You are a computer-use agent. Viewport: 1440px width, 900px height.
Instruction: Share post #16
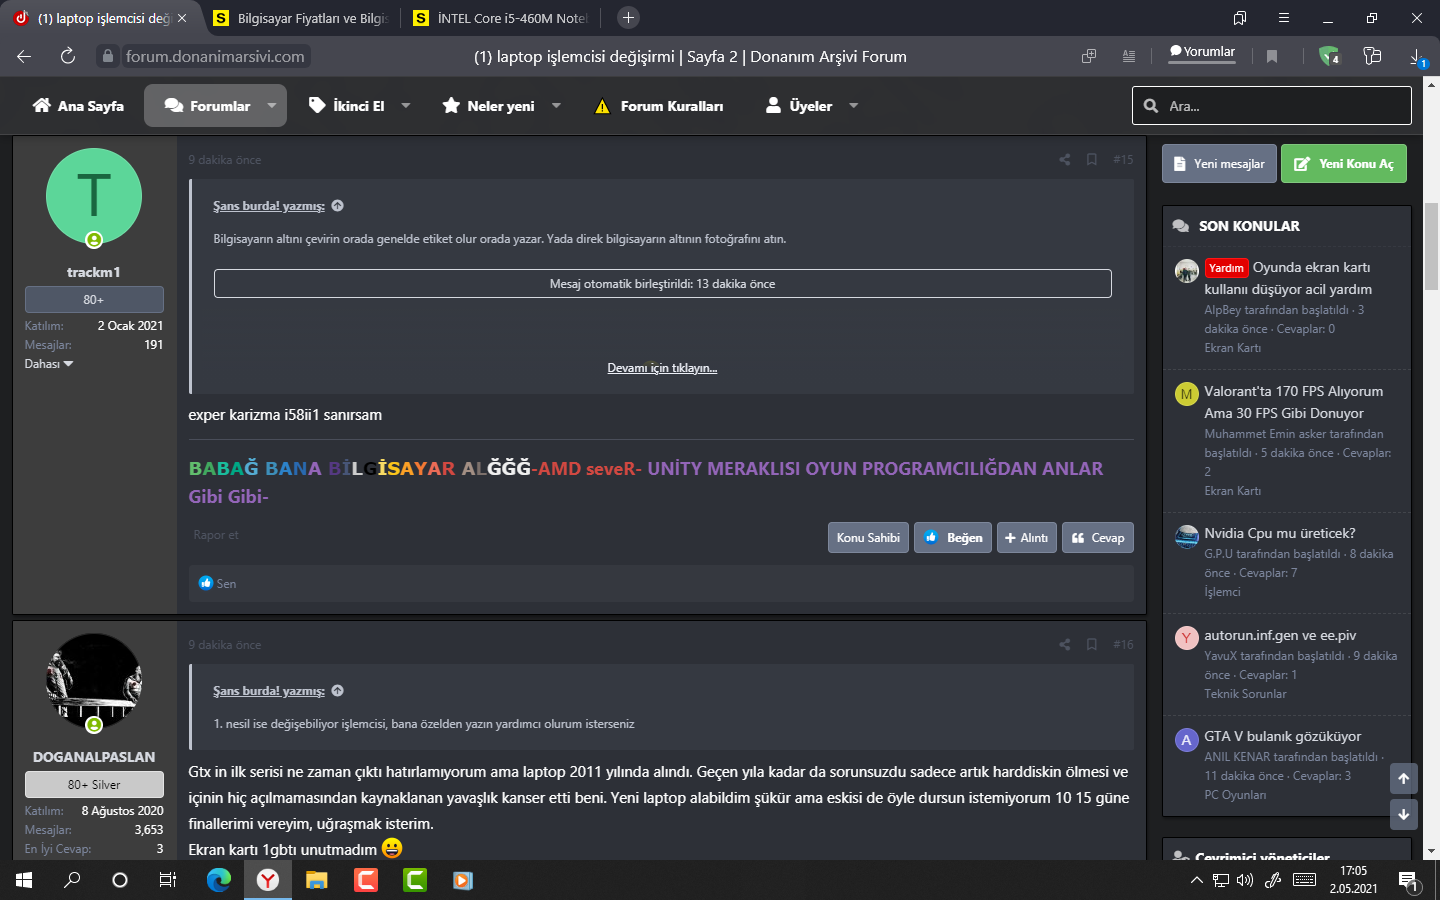(x=1064, y=645)
